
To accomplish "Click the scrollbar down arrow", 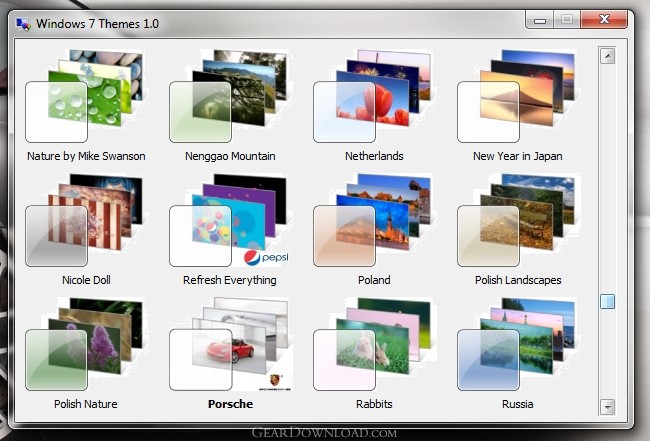I will pos(607,406).
